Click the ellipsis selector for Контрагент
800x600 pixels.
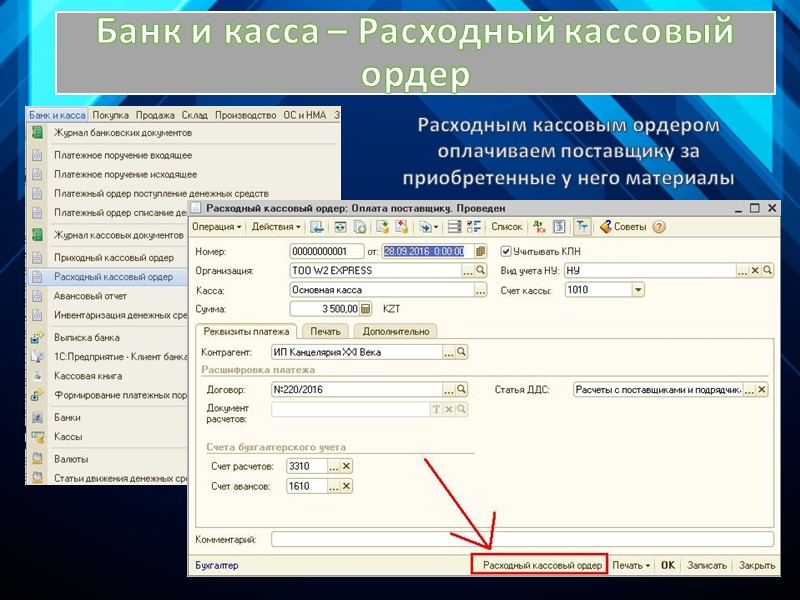(x=448, y=352)
